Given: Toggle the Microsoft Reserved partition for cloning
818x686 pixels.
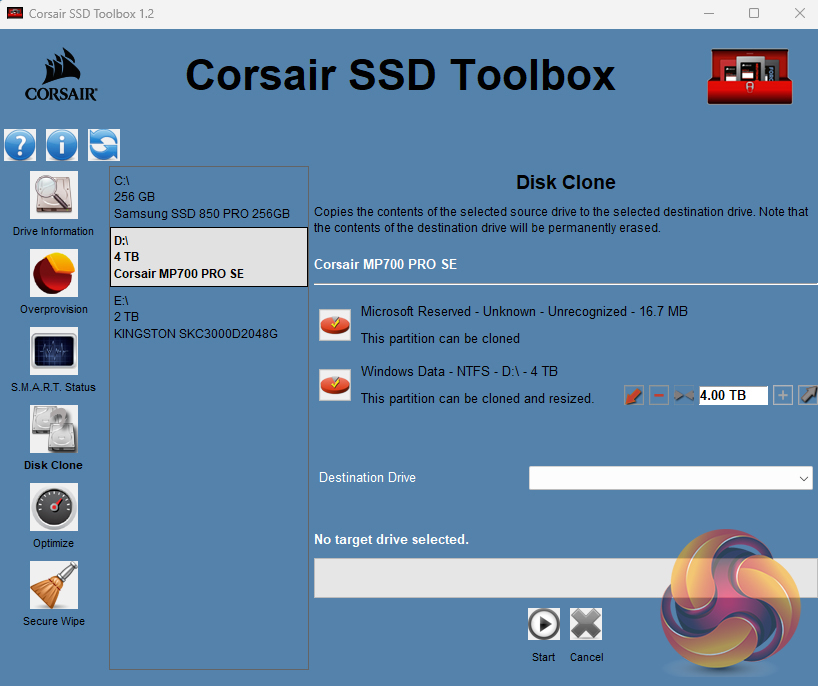Looking at the screenshot, I should pos(335,324).
